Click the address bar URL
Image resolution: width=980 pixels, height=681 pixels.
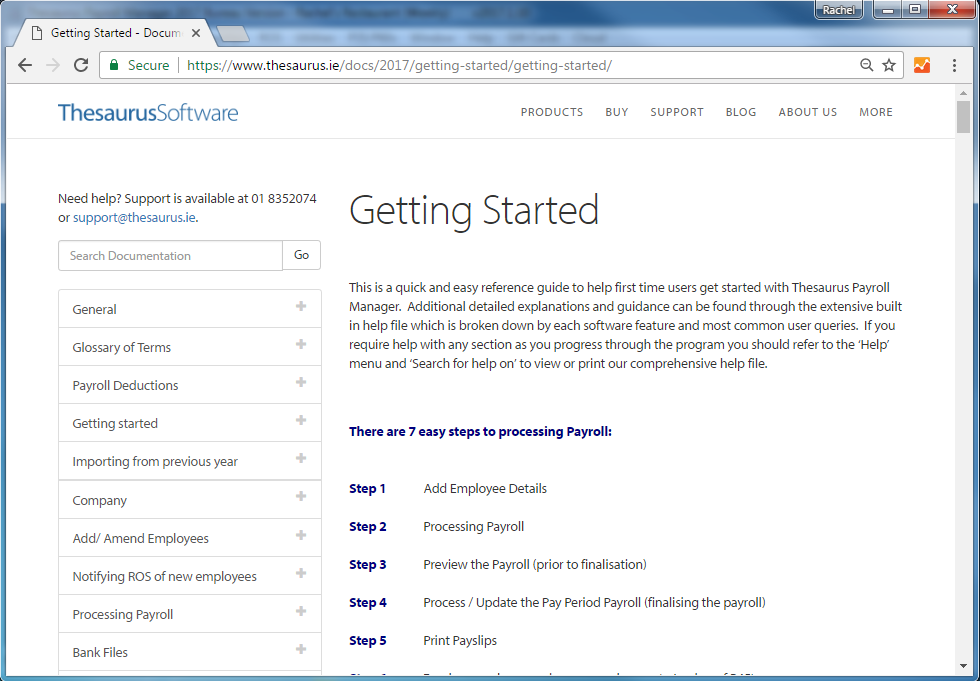399,65
